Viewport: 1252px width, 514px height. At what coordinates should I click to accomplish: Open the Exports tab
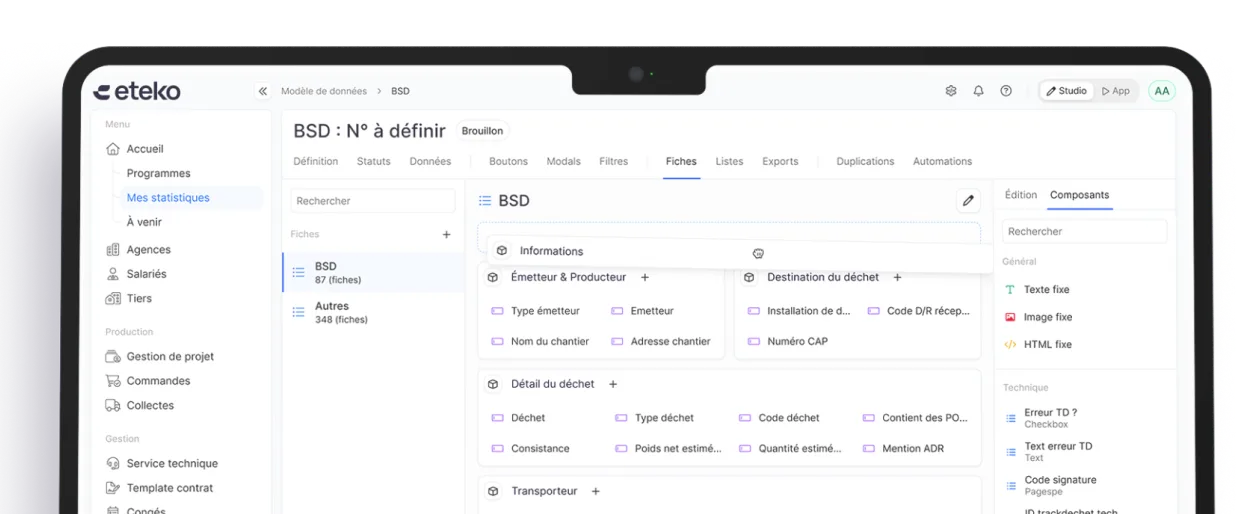[780, 161]
